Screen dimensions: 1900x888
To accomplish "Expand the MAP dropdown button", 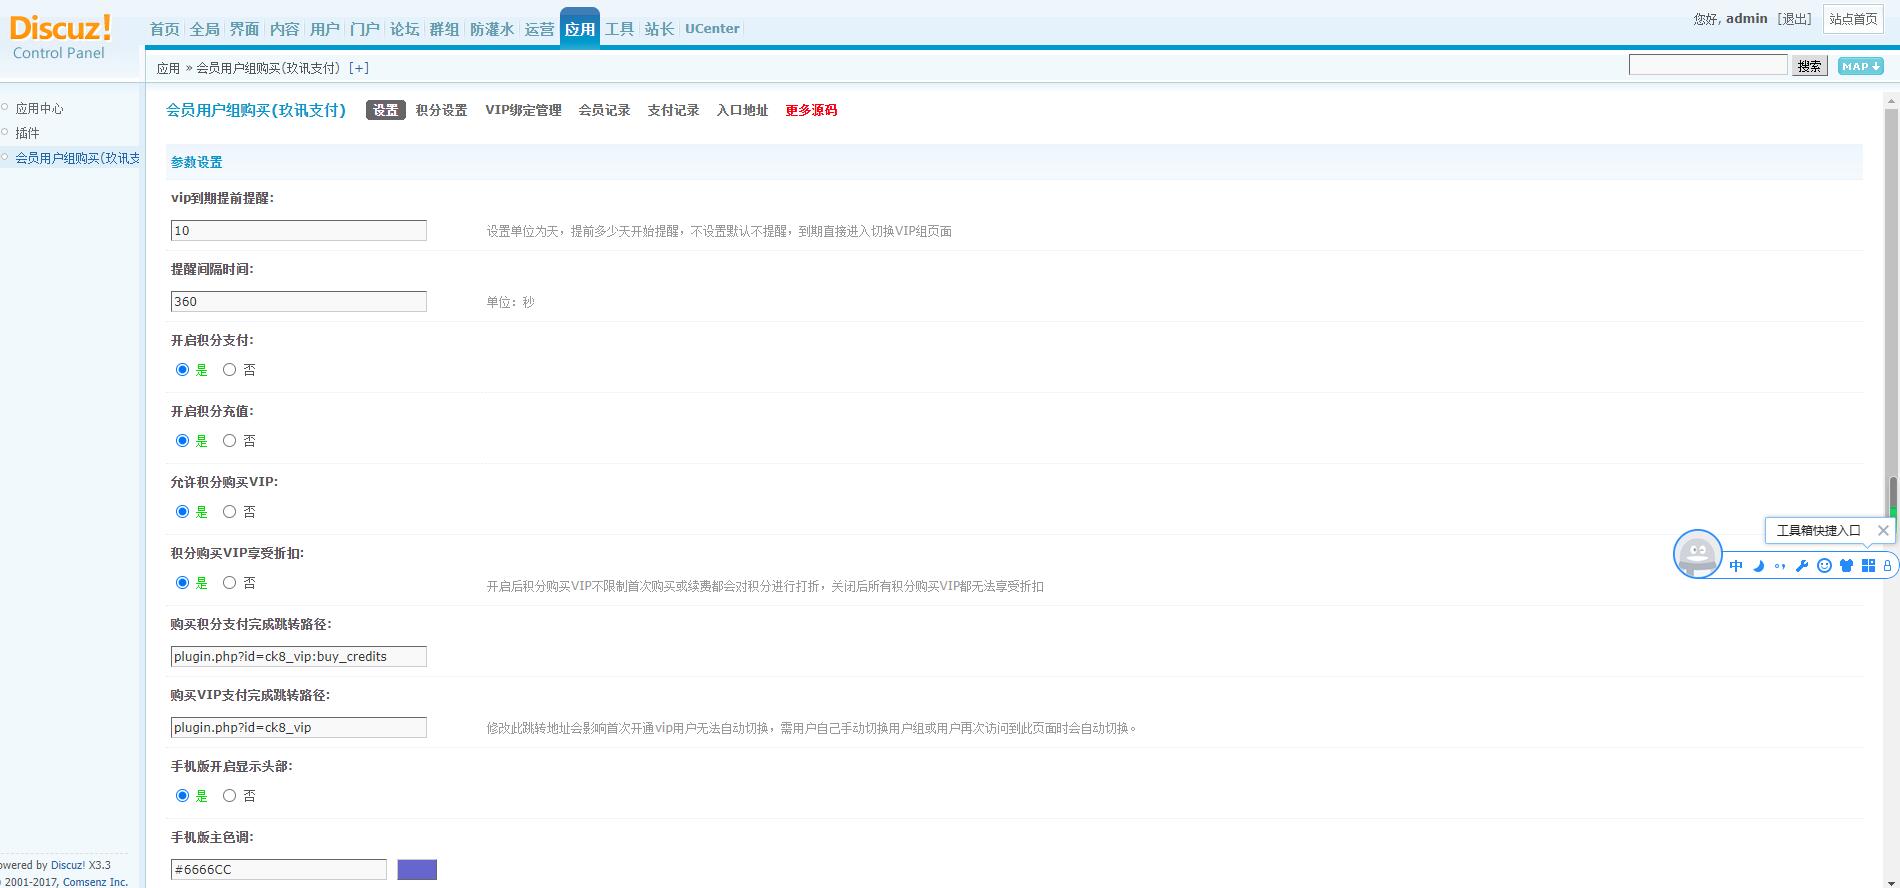I will point(1860,66).
